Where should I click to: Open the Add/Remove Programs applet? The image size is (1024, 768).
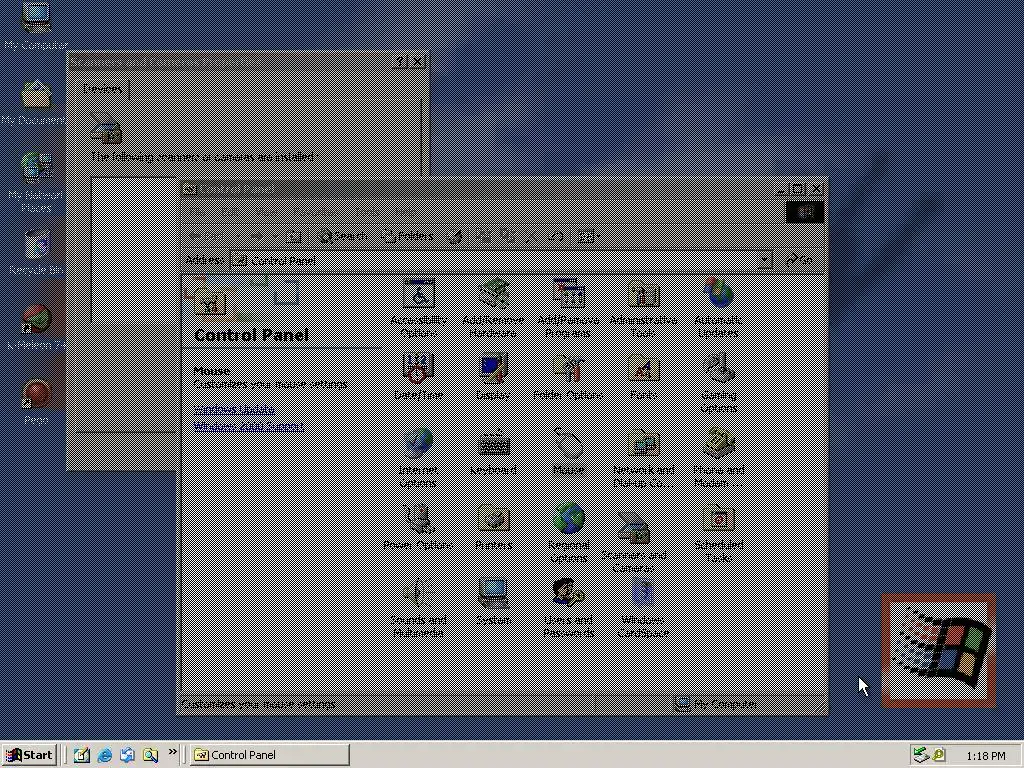(x=568, y=308)
